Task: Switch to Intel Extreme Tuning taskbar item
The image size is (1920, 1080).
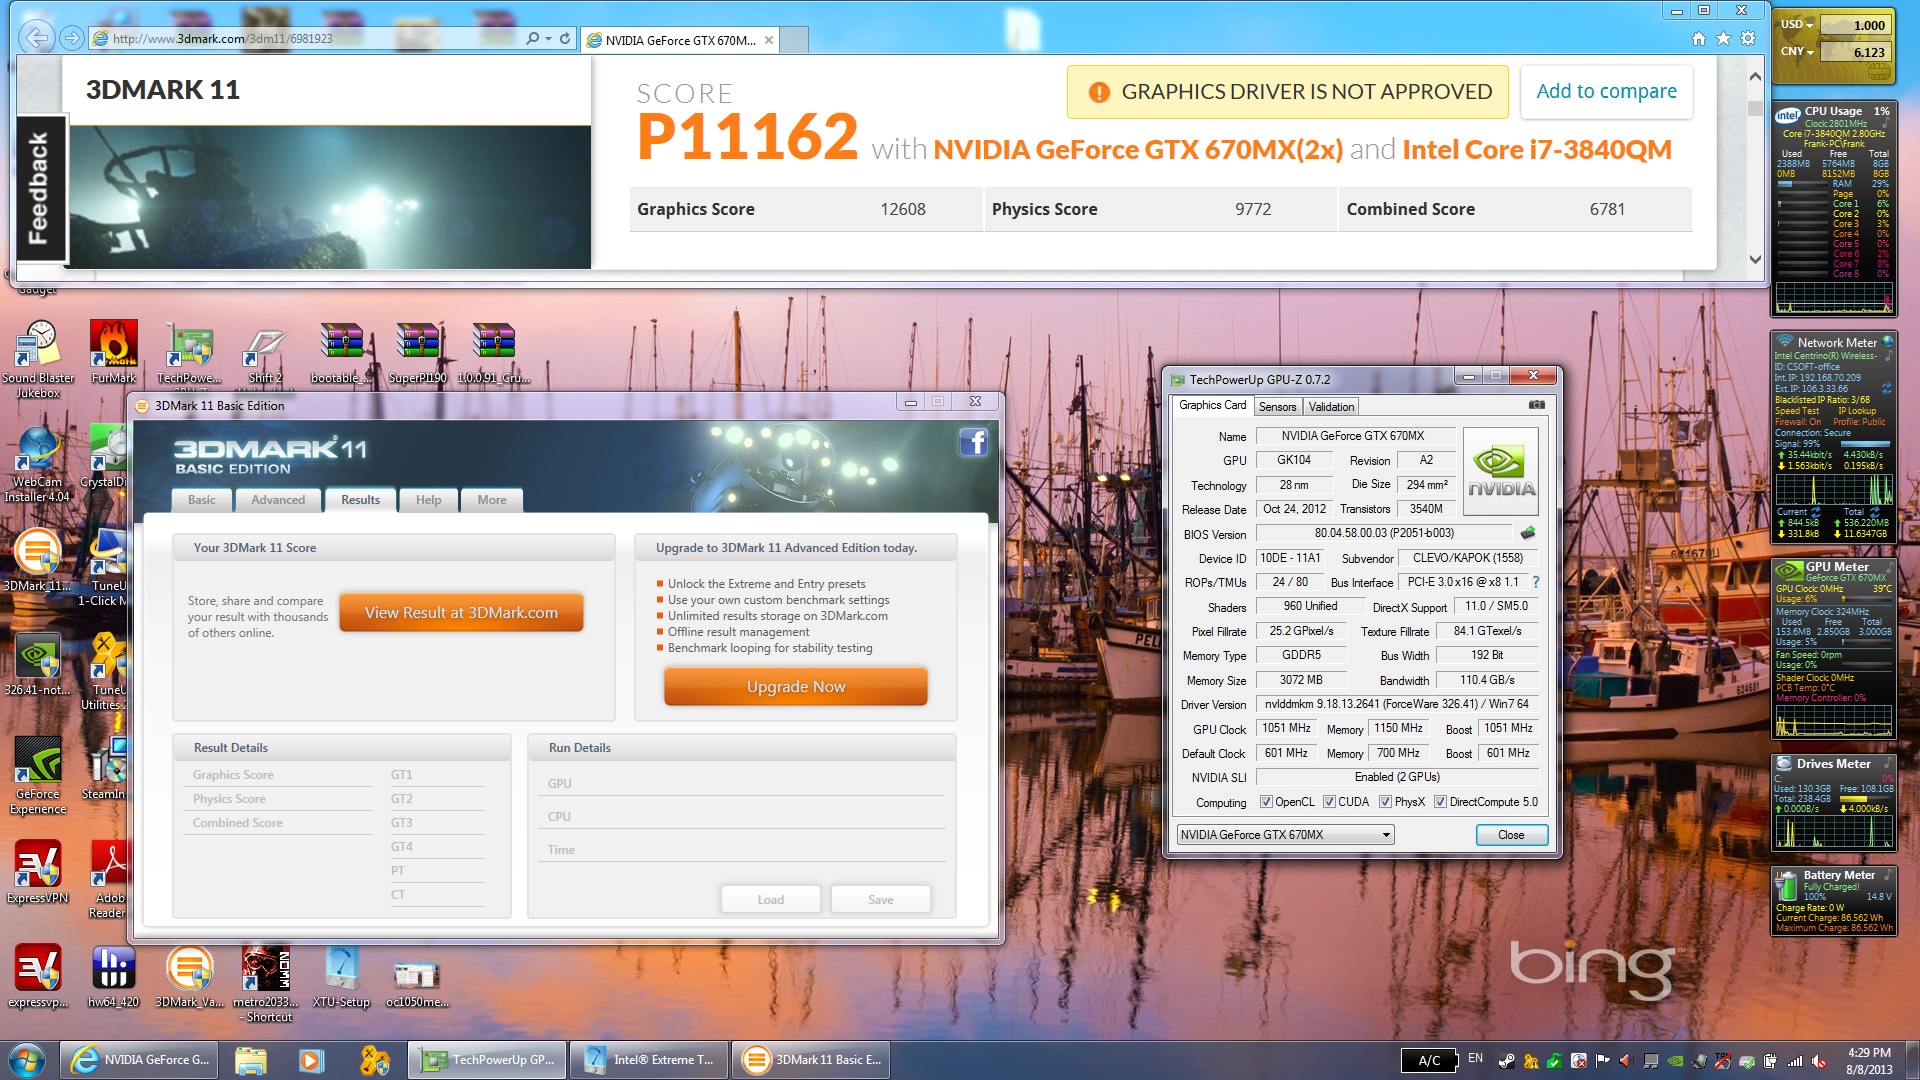Action: coord(649,1060)
